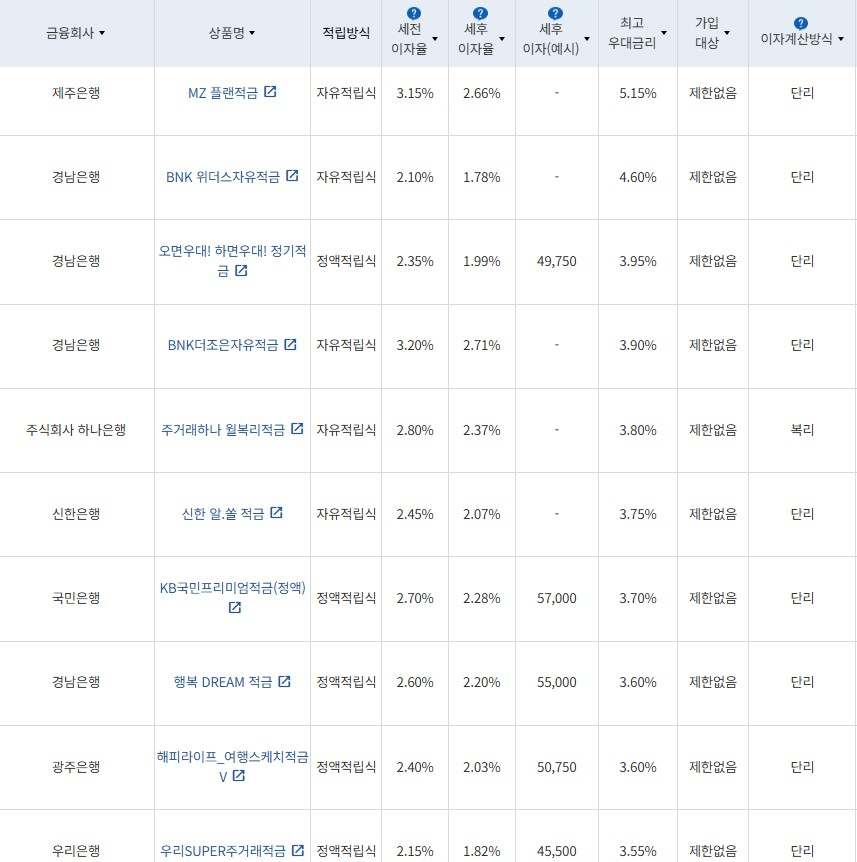This screenshot has height=862, width=857.
Task: Click the external link icon beside BNK 위더스자유적금
Action: click(x=291, y=176)
